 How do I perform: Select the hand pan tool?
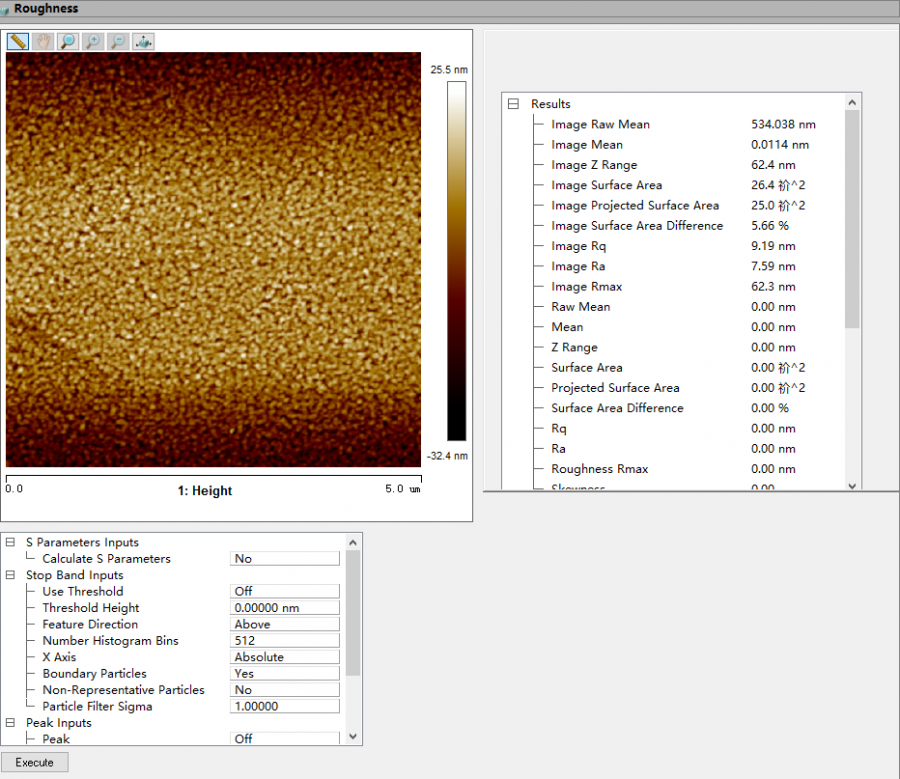tap(42, 41)
